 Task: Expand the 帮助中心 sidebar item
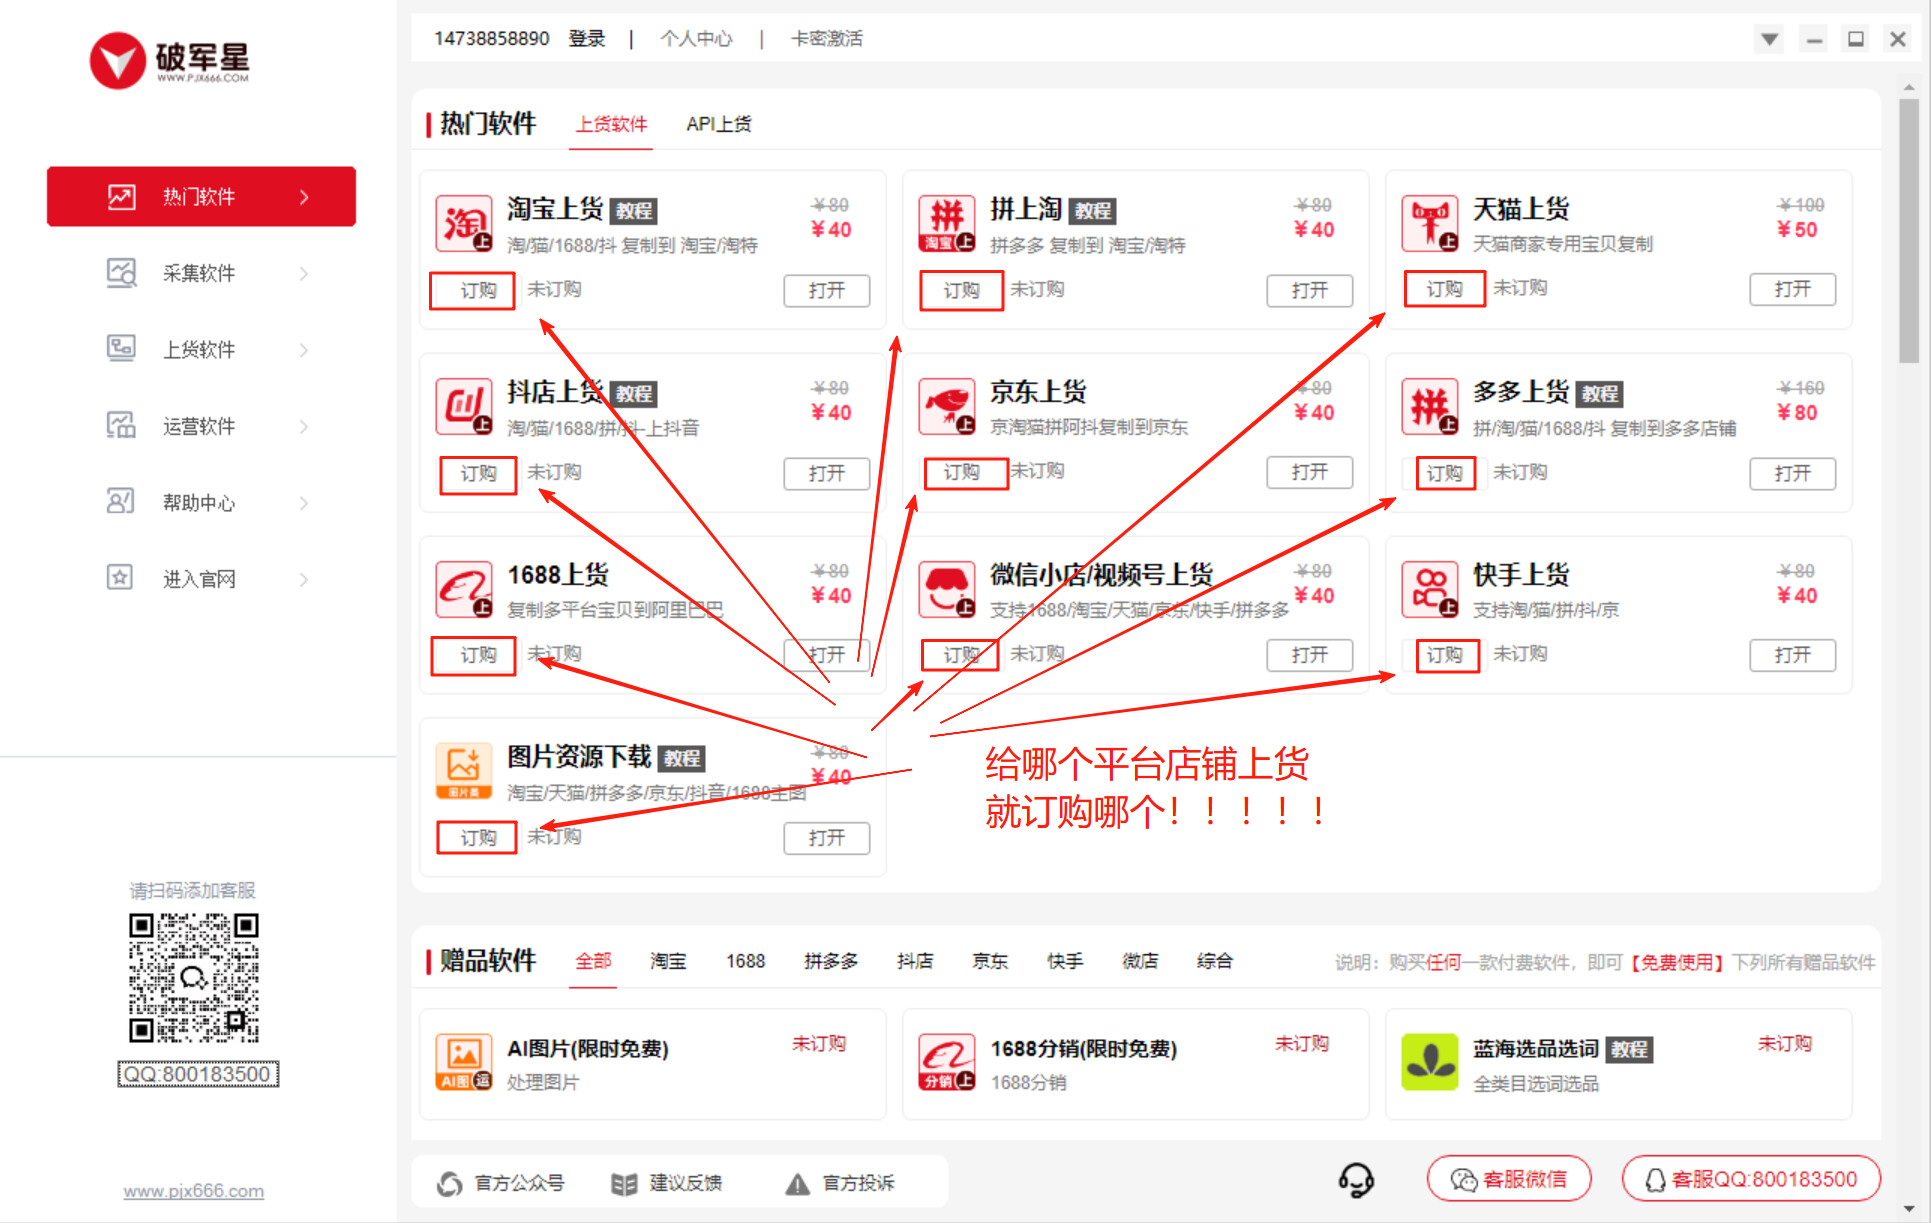pos(200,502)
